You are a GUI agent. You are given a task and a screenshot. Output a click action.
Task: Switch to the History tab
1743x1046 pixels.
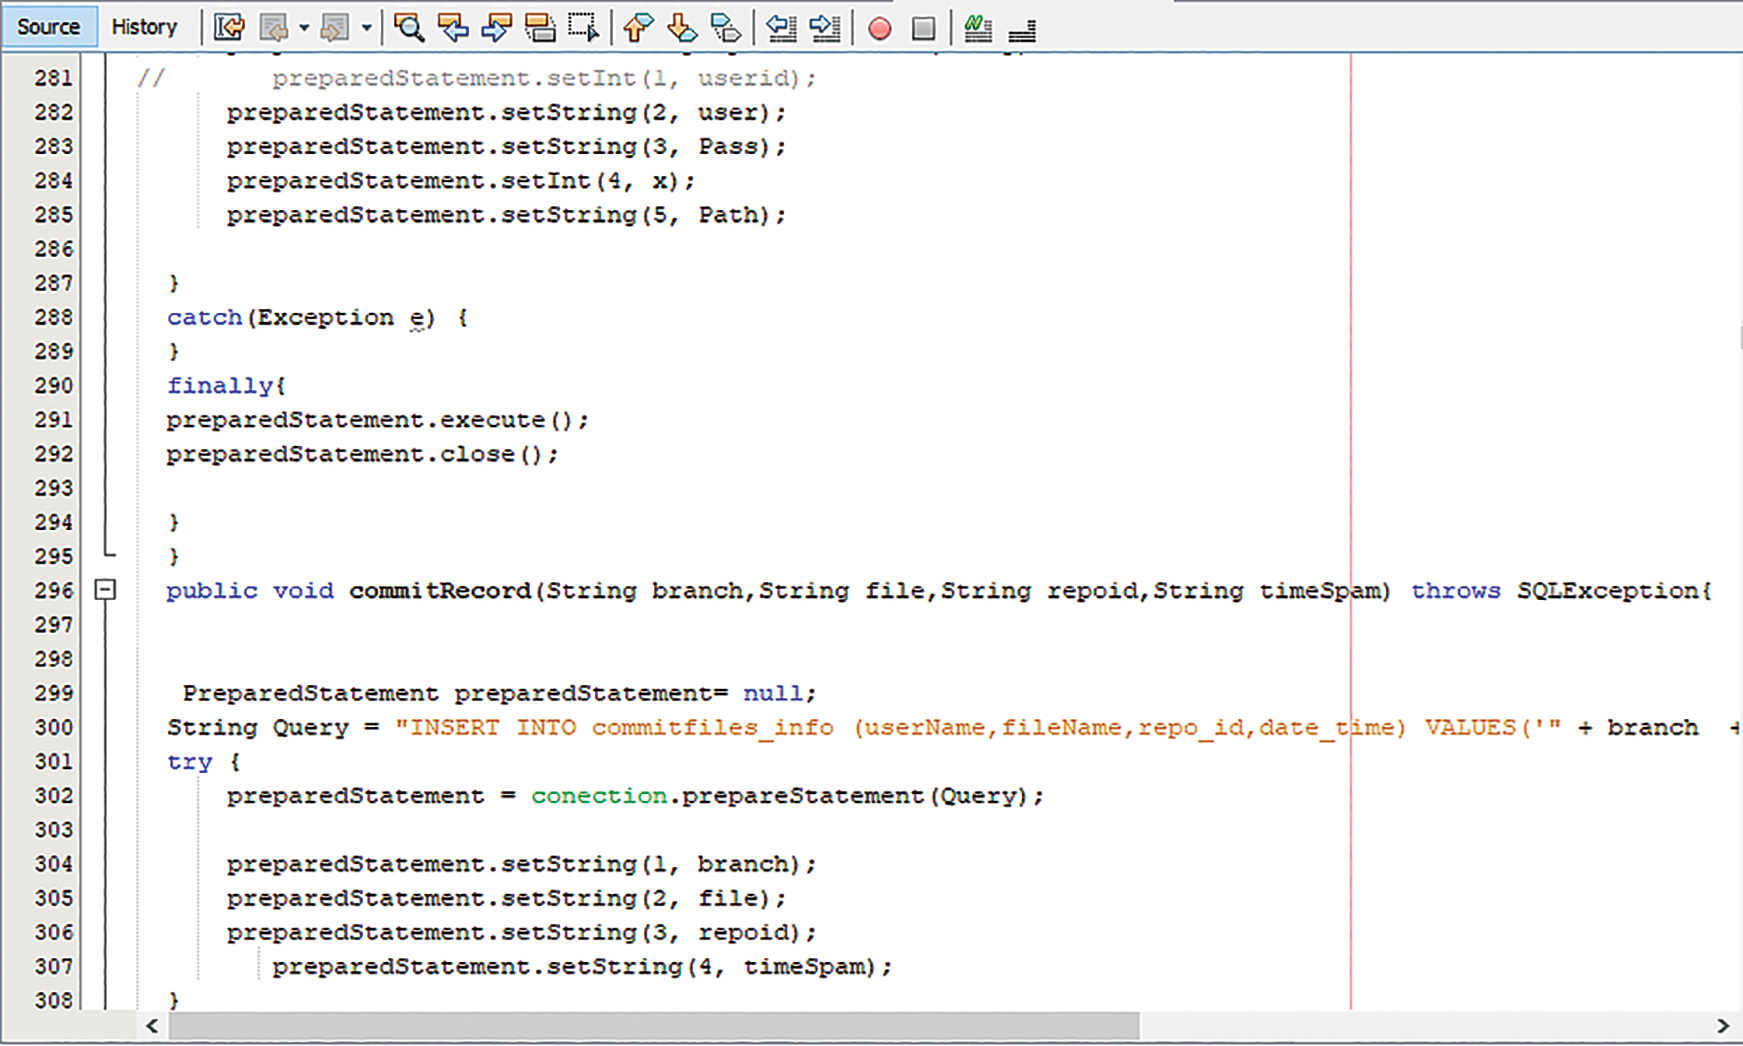[144, 27]
